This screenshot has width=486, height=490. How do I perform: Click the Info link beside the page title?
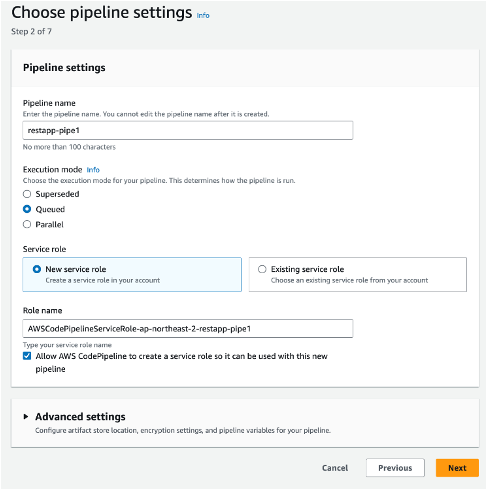pyautogui.click(x=203, y=15)
